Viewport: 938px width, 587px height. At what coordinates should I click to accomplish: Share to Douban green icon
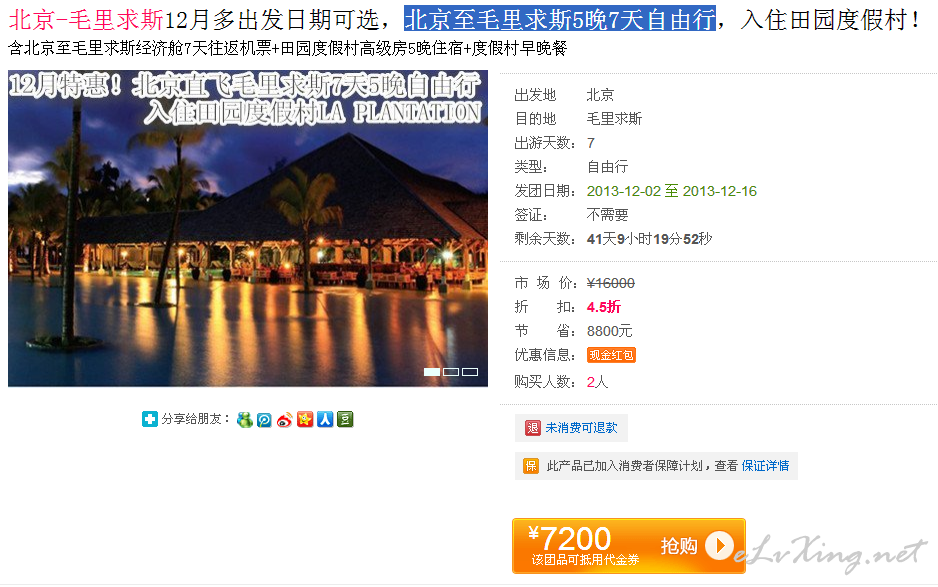pyautogui.click(x=345, y=419)
